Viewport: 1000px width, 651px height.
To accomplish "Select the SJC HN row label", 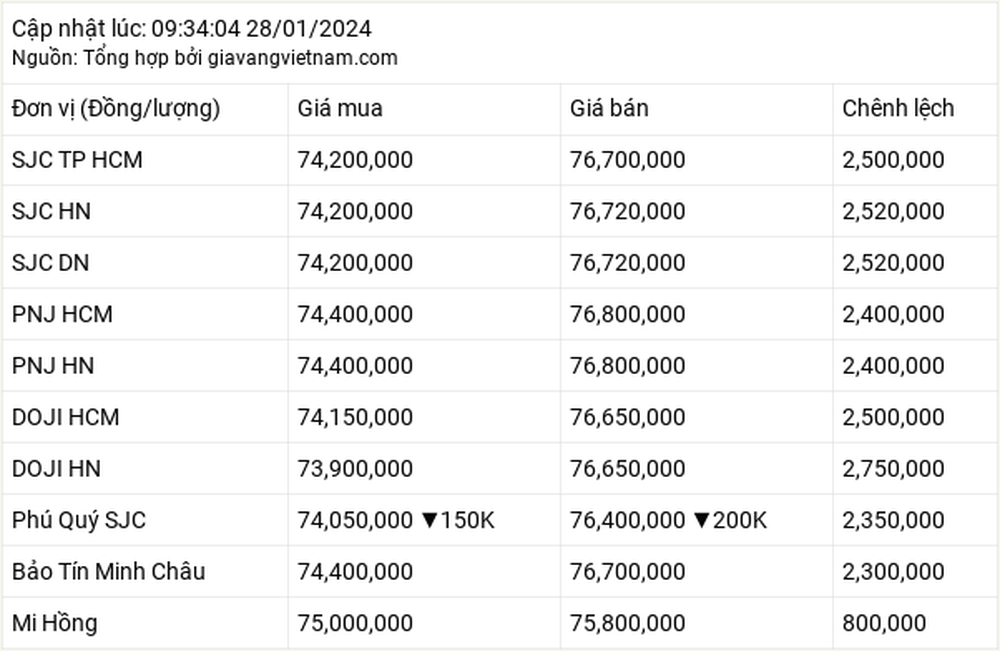I will tap(51, 212).
